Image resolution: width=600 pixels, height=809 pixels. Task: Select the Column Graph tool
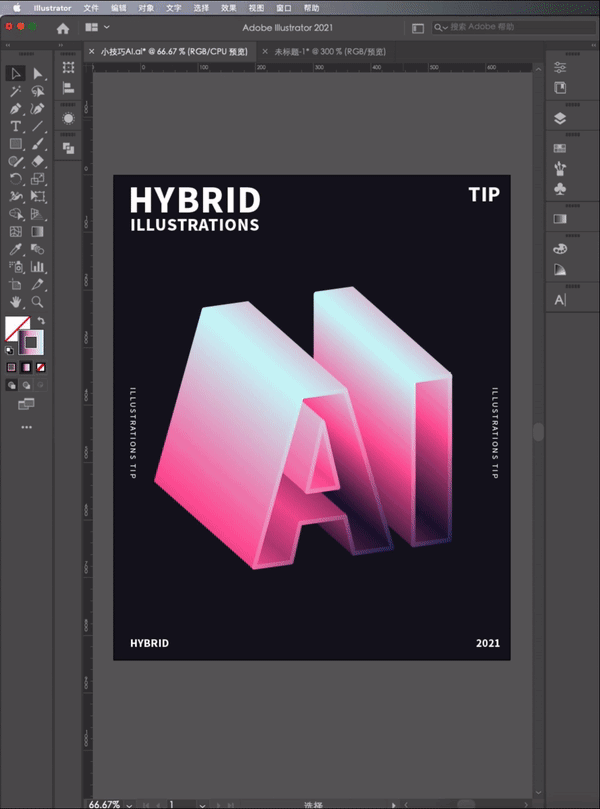tap(37, 267)
